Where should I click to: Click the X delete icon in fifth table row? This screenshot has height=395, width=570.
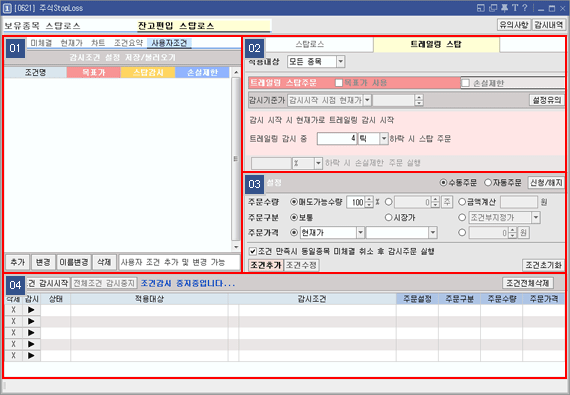[13, 355]
